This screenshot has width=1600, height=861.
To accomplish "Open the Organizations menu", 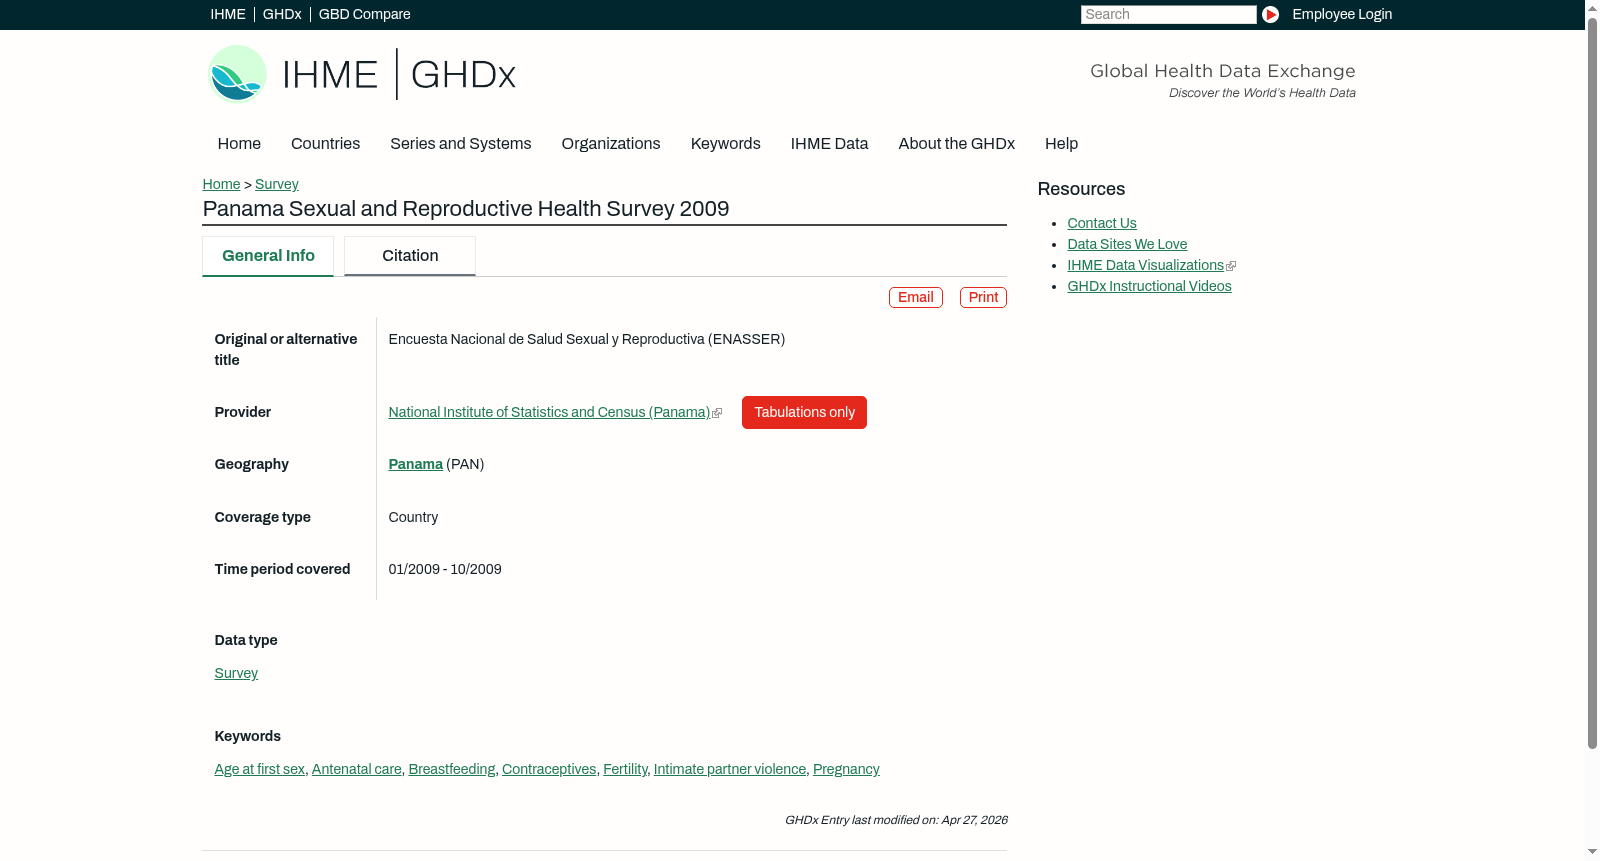I will coord(611,144).
